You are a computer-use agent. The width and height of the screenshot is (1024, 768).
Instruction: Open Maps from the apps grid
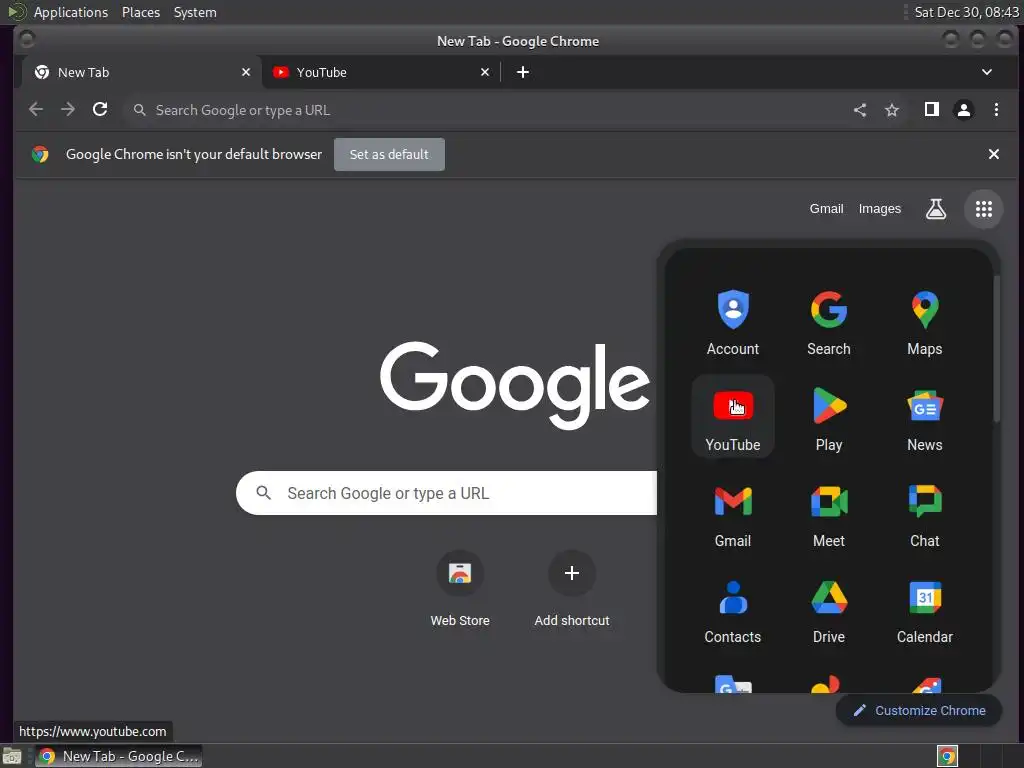(925, 323)
